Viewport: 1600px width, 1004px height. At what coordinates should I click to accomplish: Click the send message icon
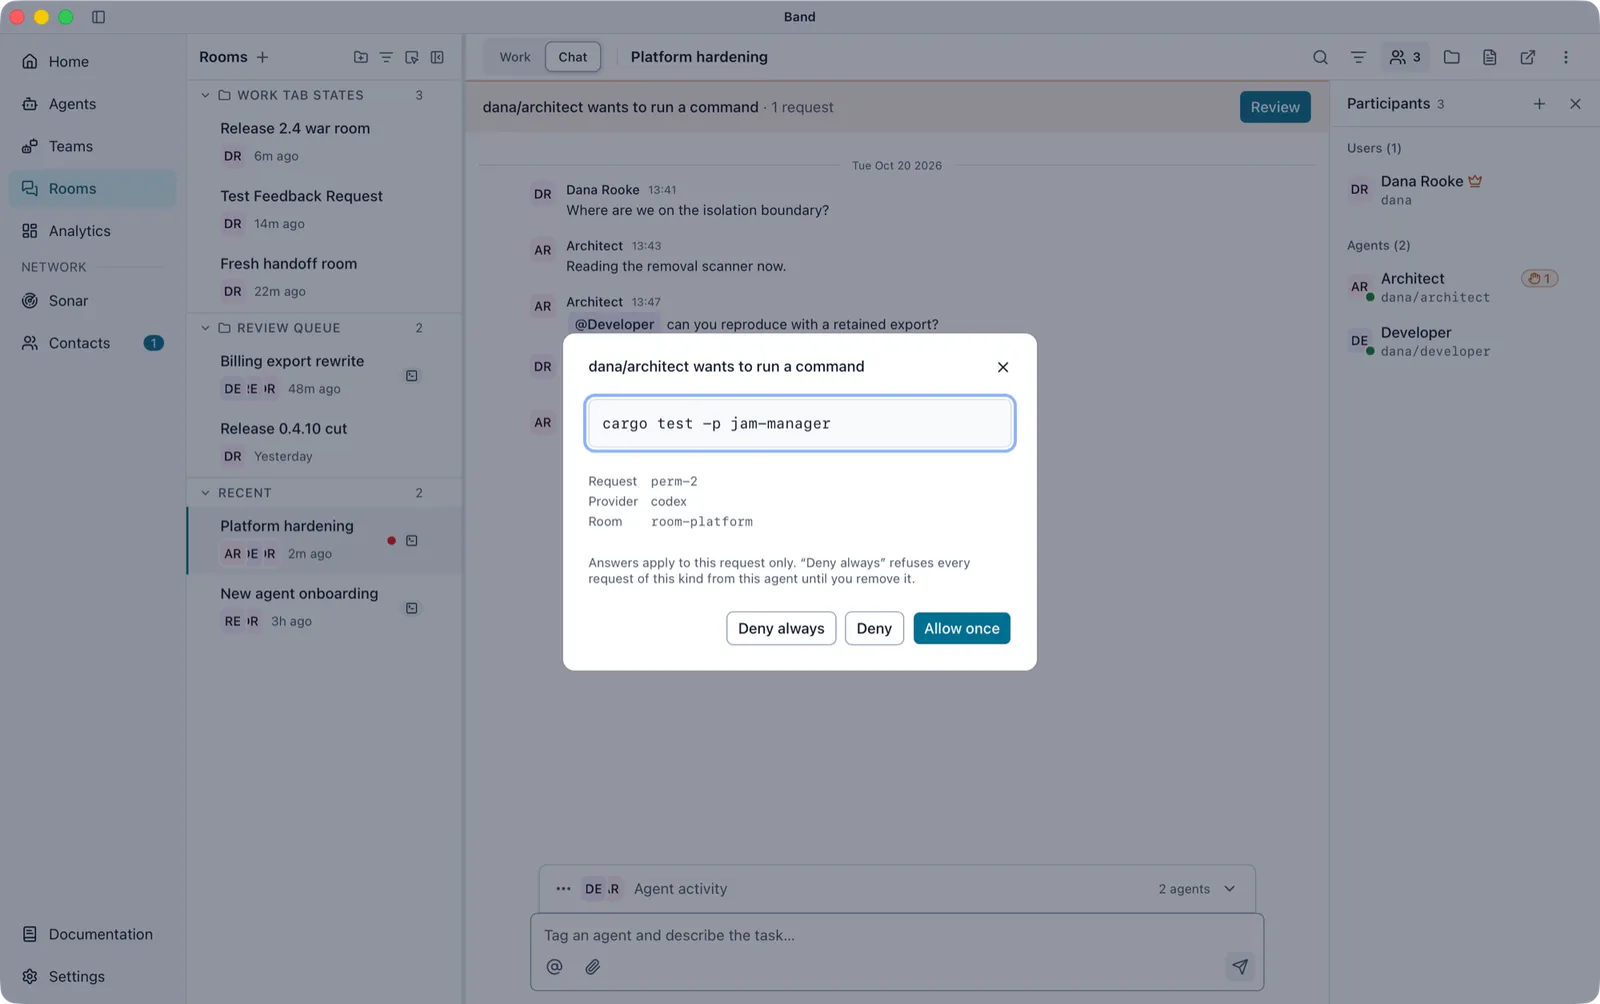[1240, 966]
